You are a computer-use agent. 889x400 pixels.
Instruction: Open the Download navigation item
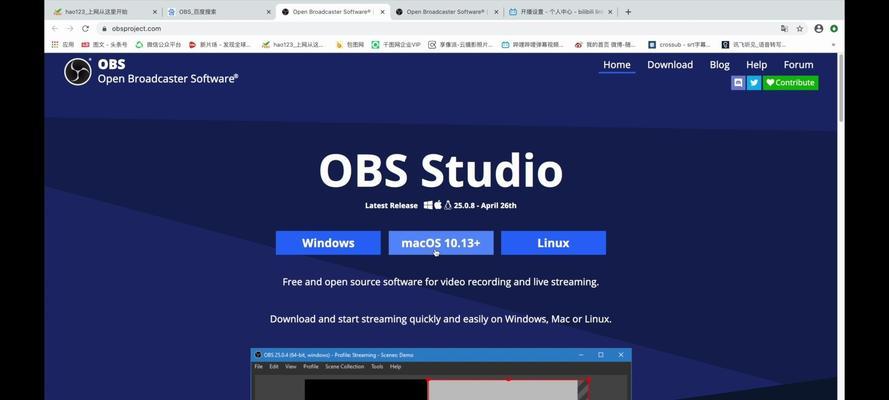[x=670, y=65]
